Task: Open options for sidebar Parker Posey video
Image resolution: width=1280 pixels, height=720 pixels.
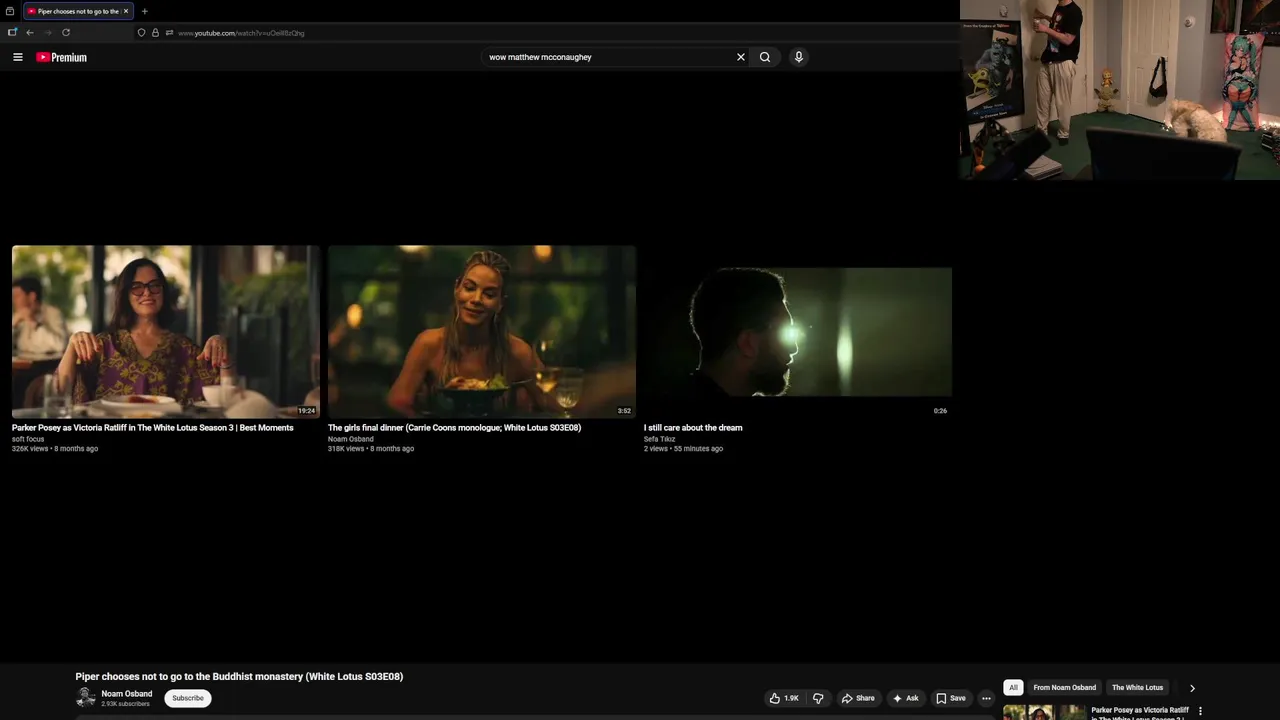Action: point(1200,711)
